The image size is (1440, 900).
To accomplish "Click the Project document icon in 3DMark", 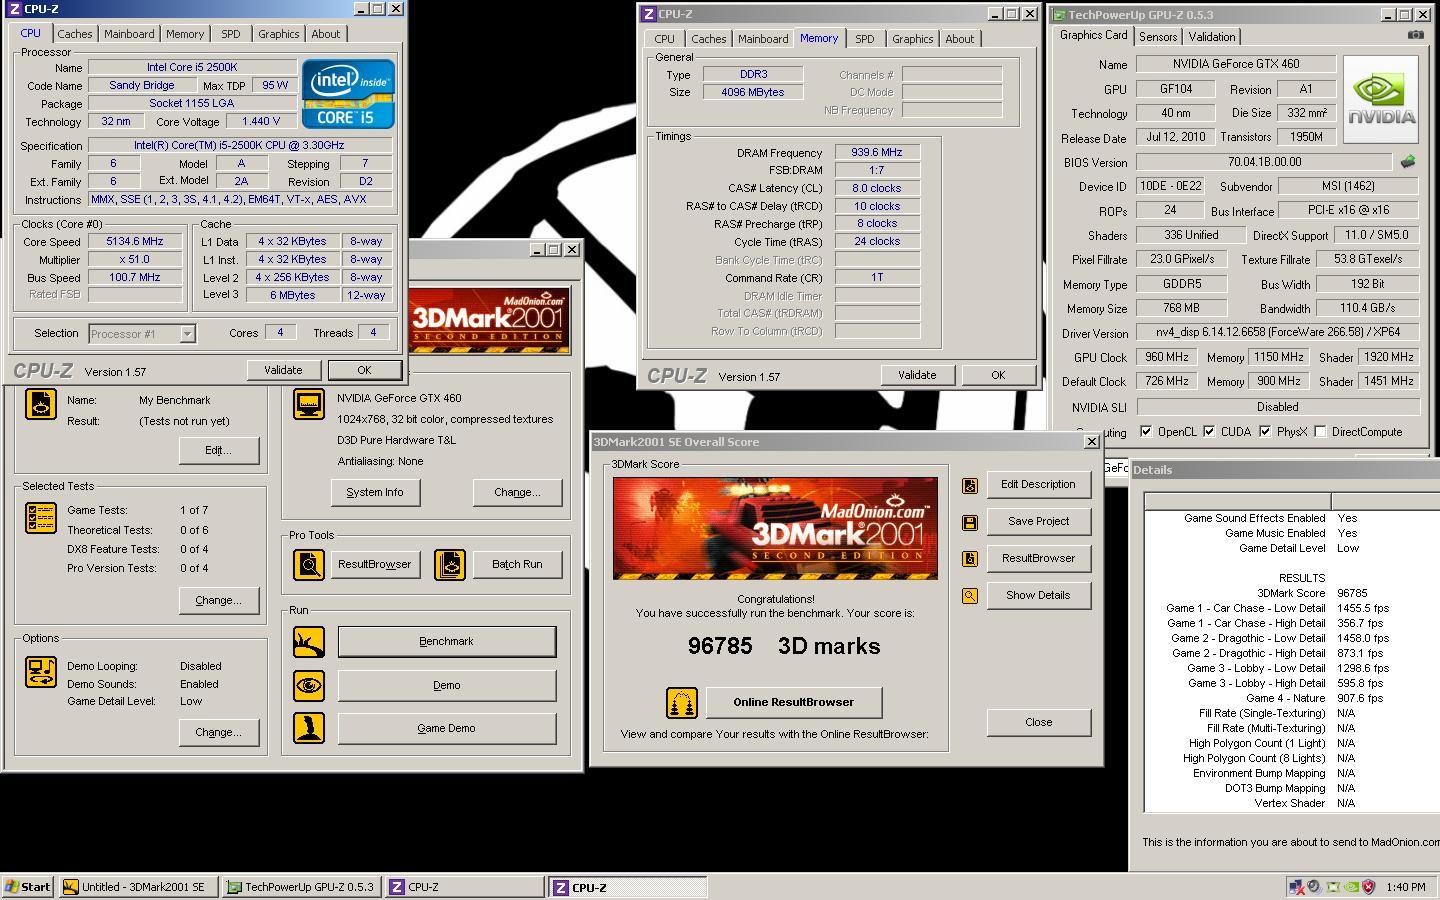I will (41, 404).
